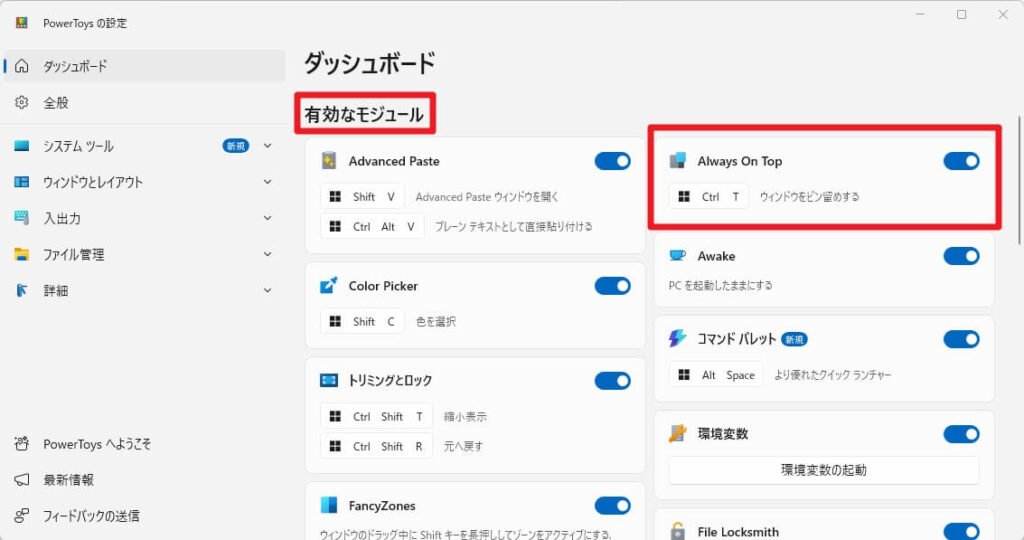1024x540 pixels.
Task: Click the FancyZones module icon
Action: tap(328, 505)
